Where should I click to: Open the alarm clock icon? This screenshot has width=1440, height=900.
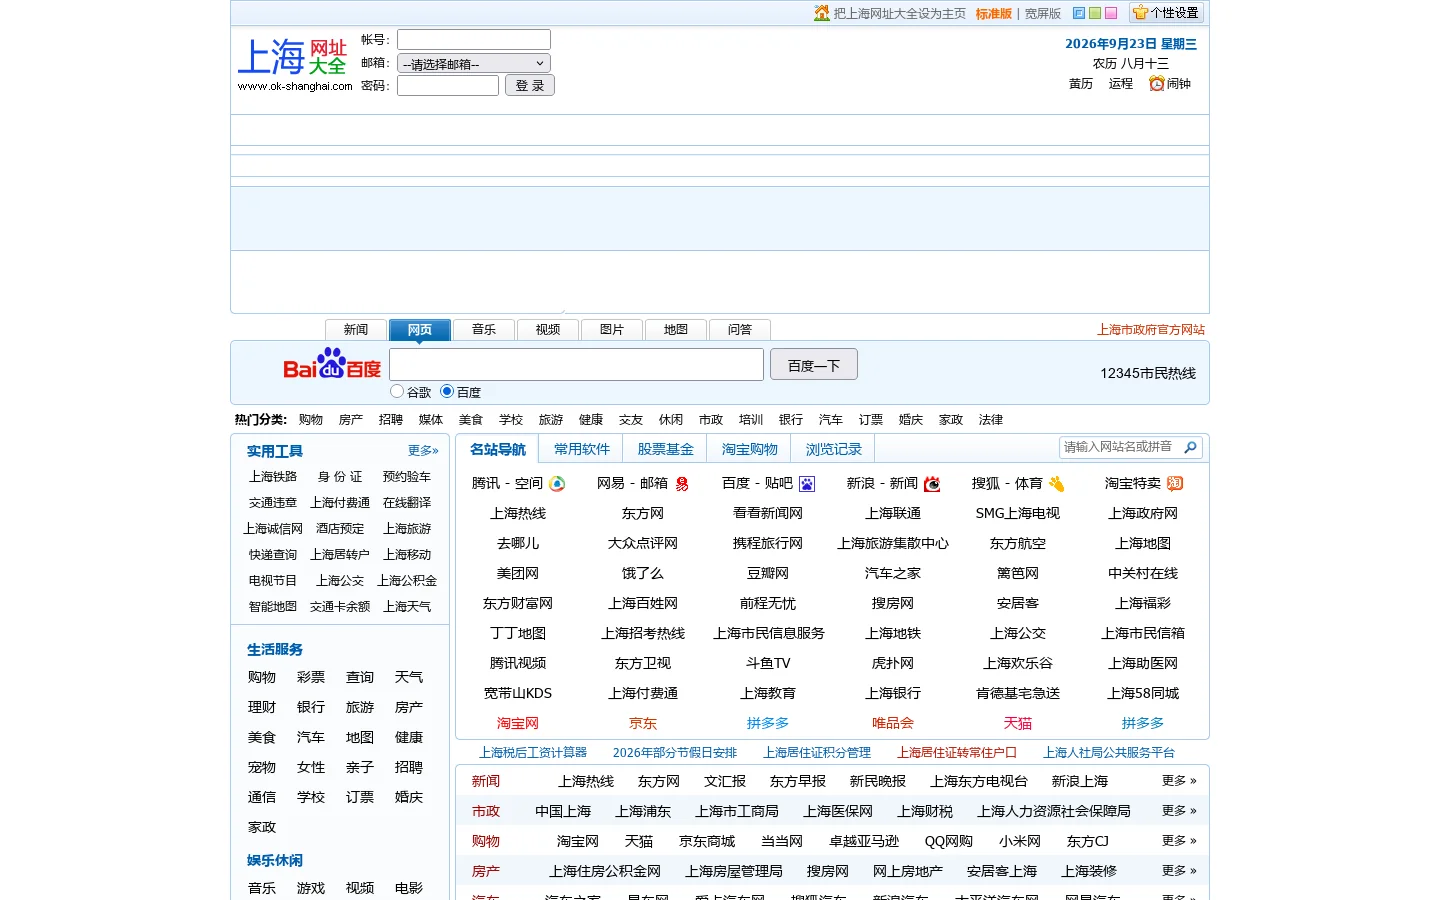tap(1157, 84)
